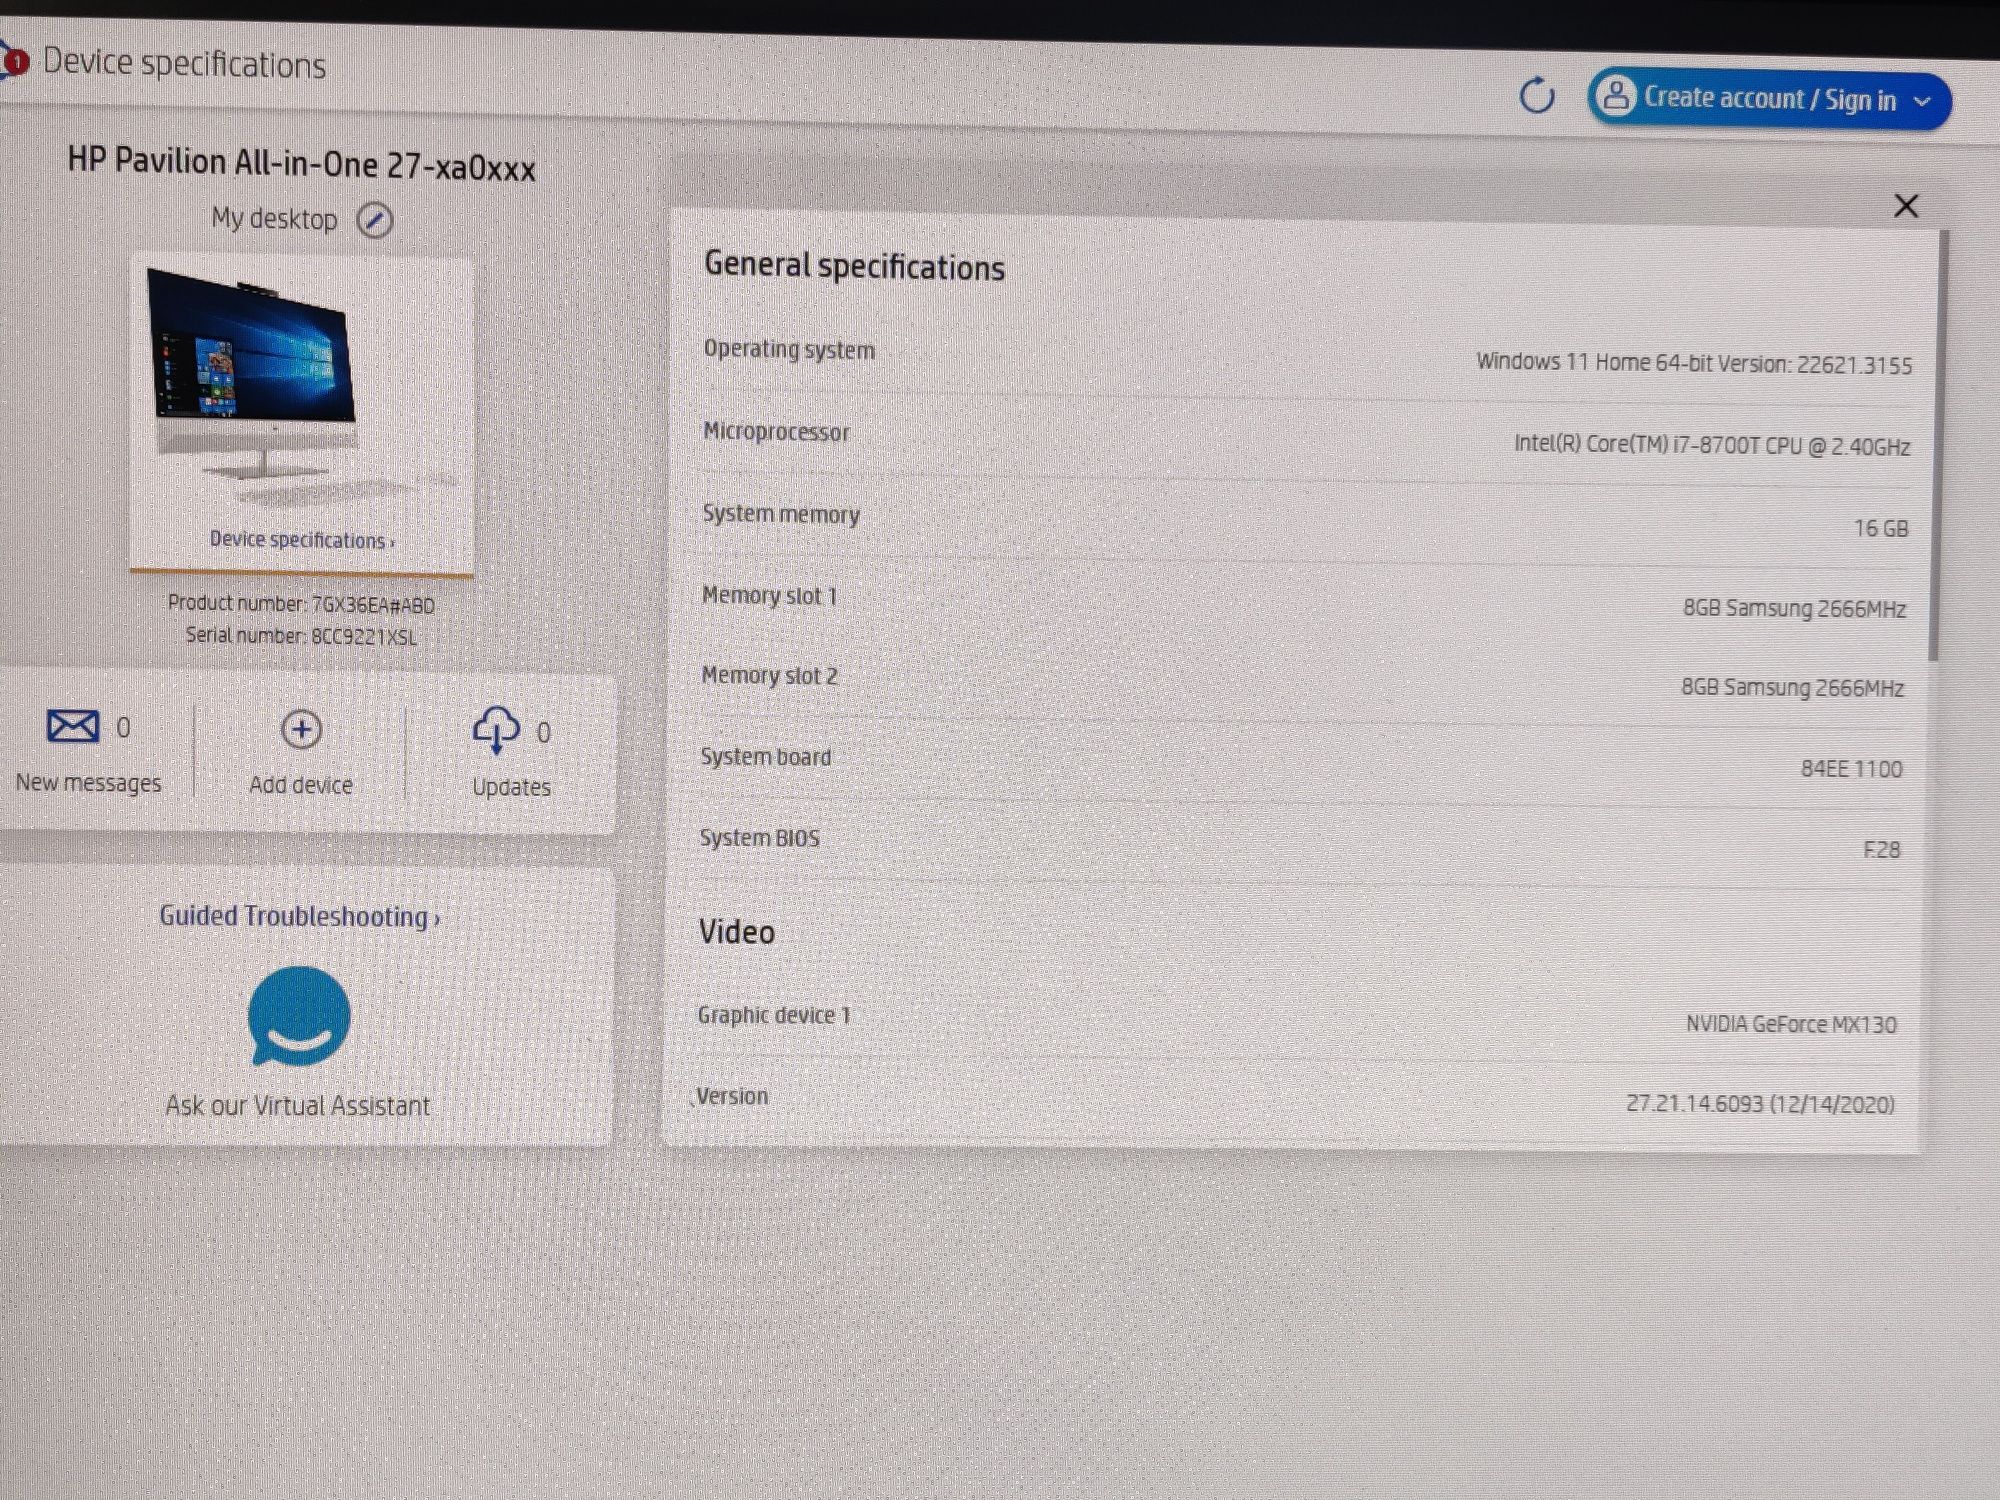Click the New messages label
The width and height of the screenshot is (2000, 1500).
point(88,783)
